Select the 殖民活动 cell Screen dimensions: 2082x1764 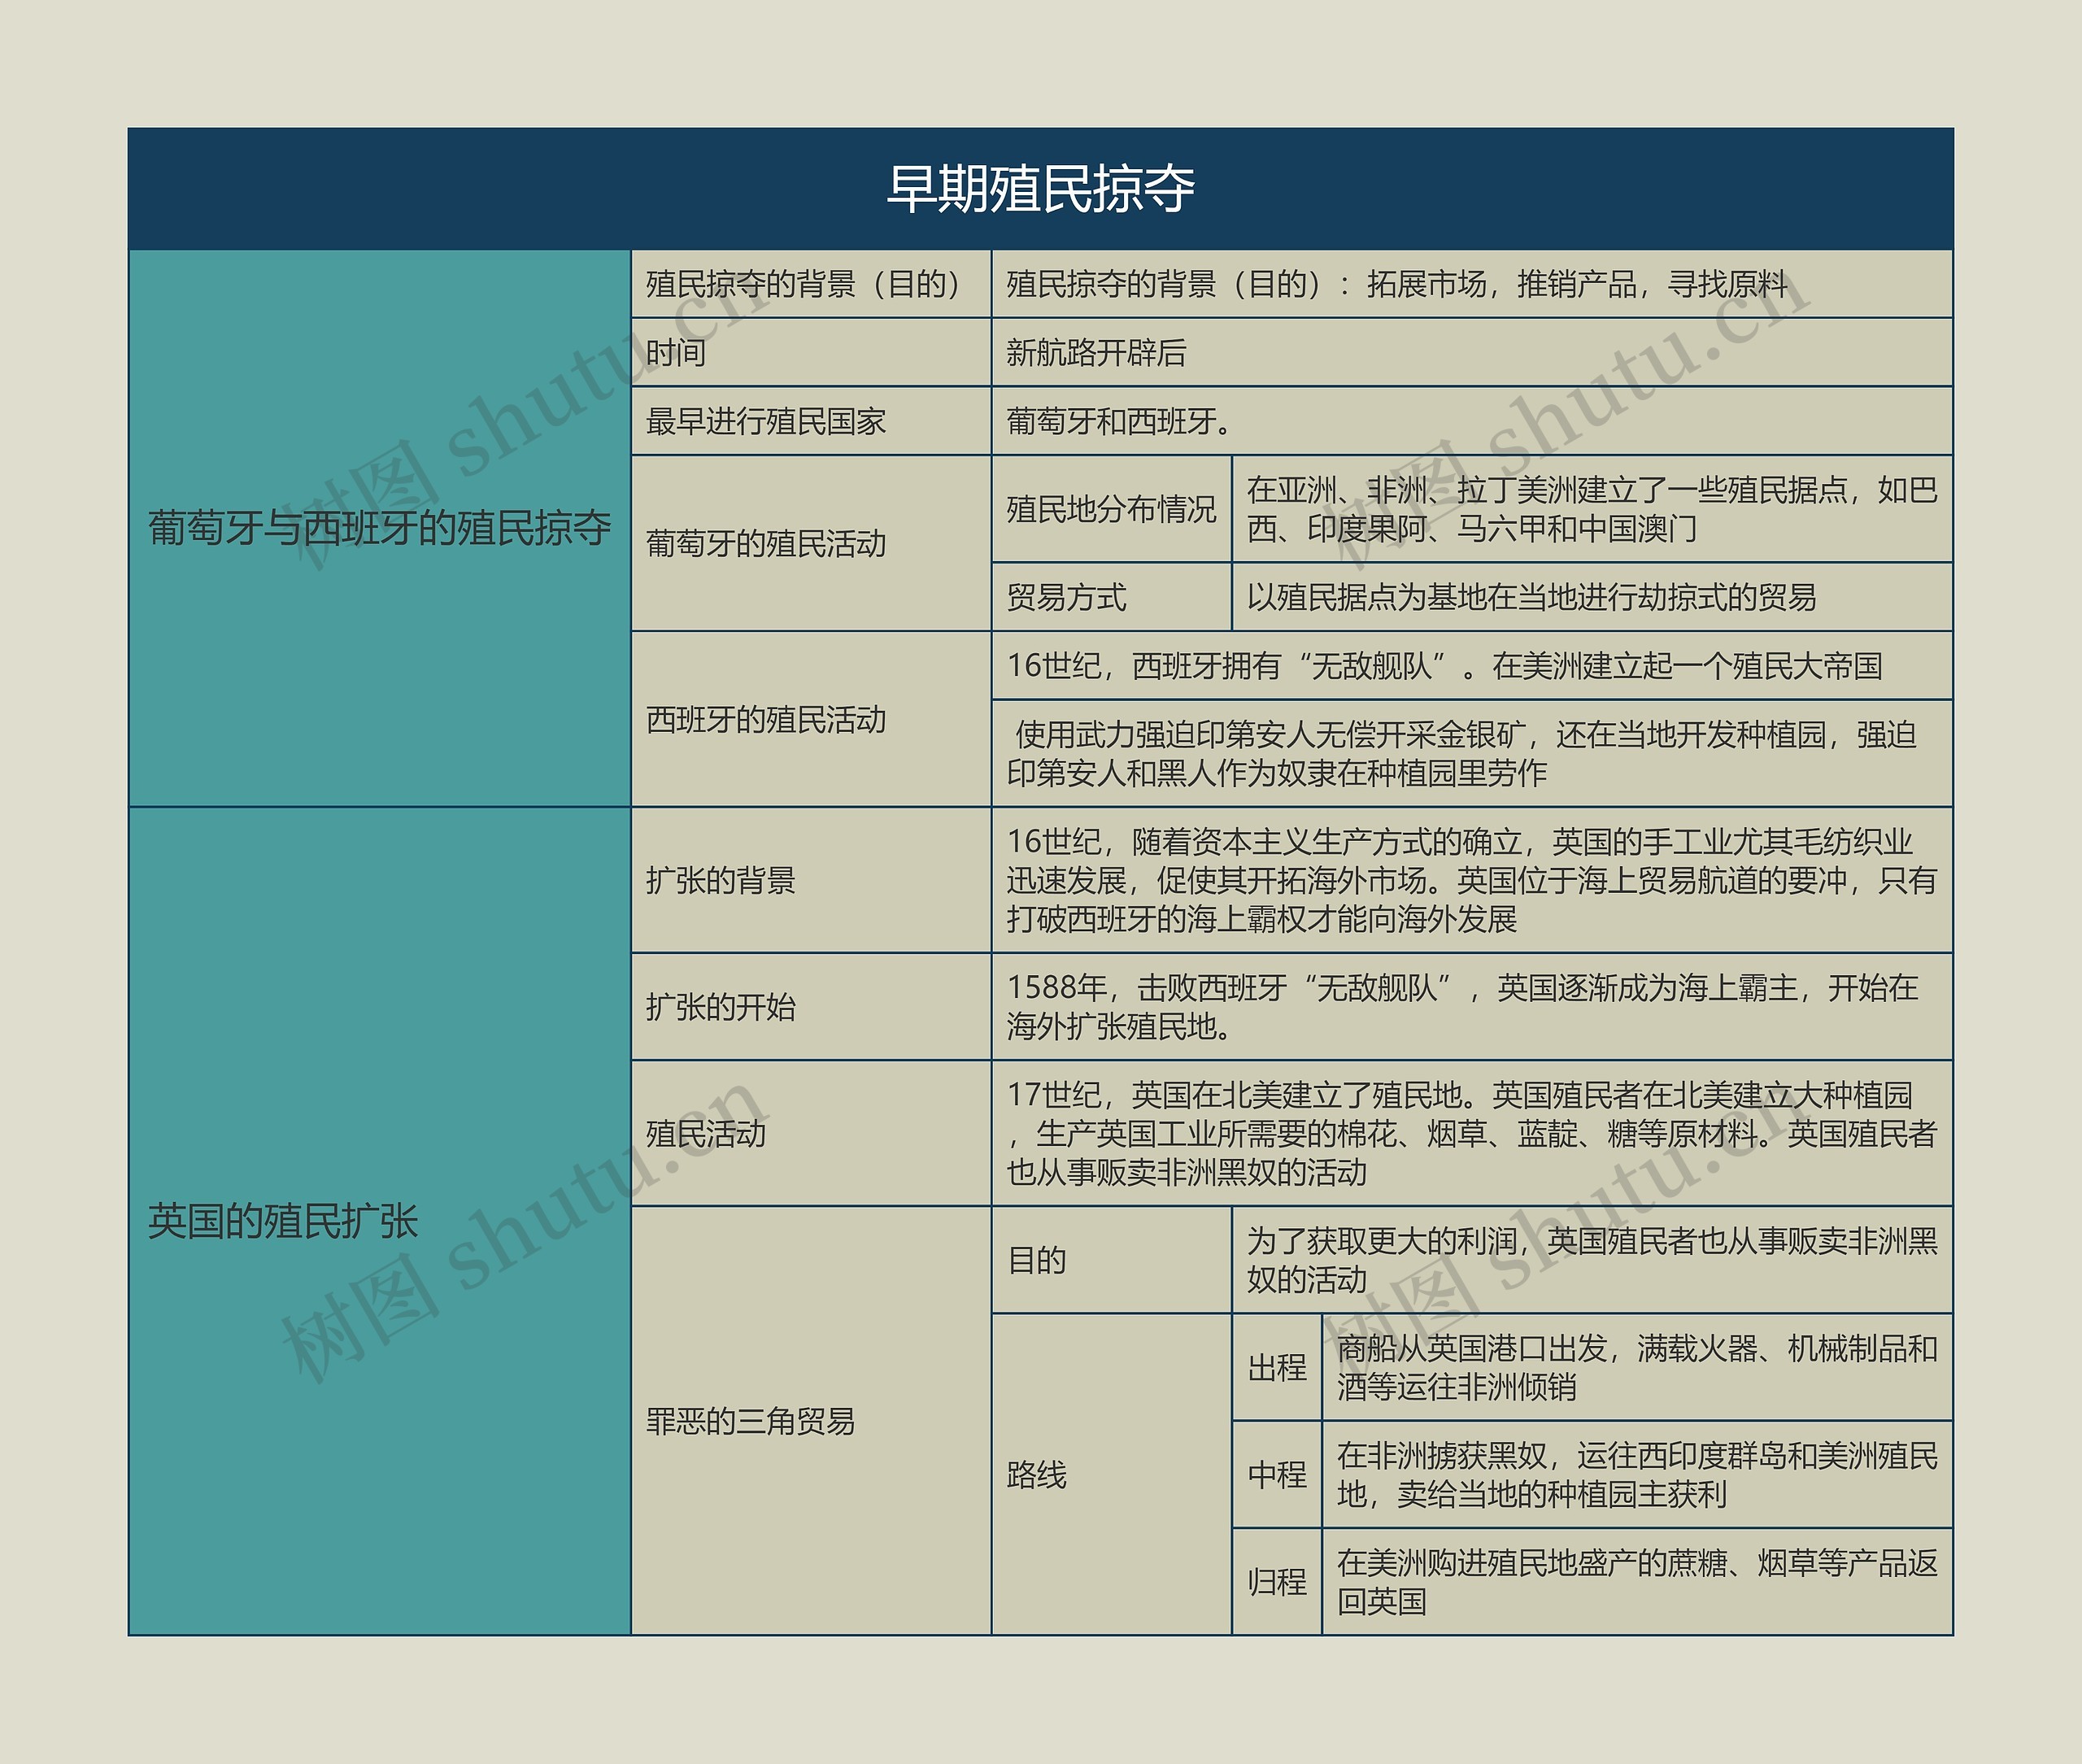(811, 1133)
